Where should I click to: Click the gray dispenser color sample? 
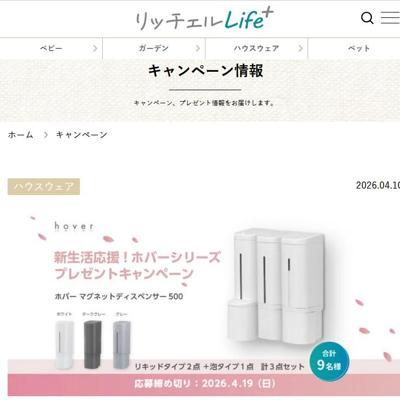[121, 344]
